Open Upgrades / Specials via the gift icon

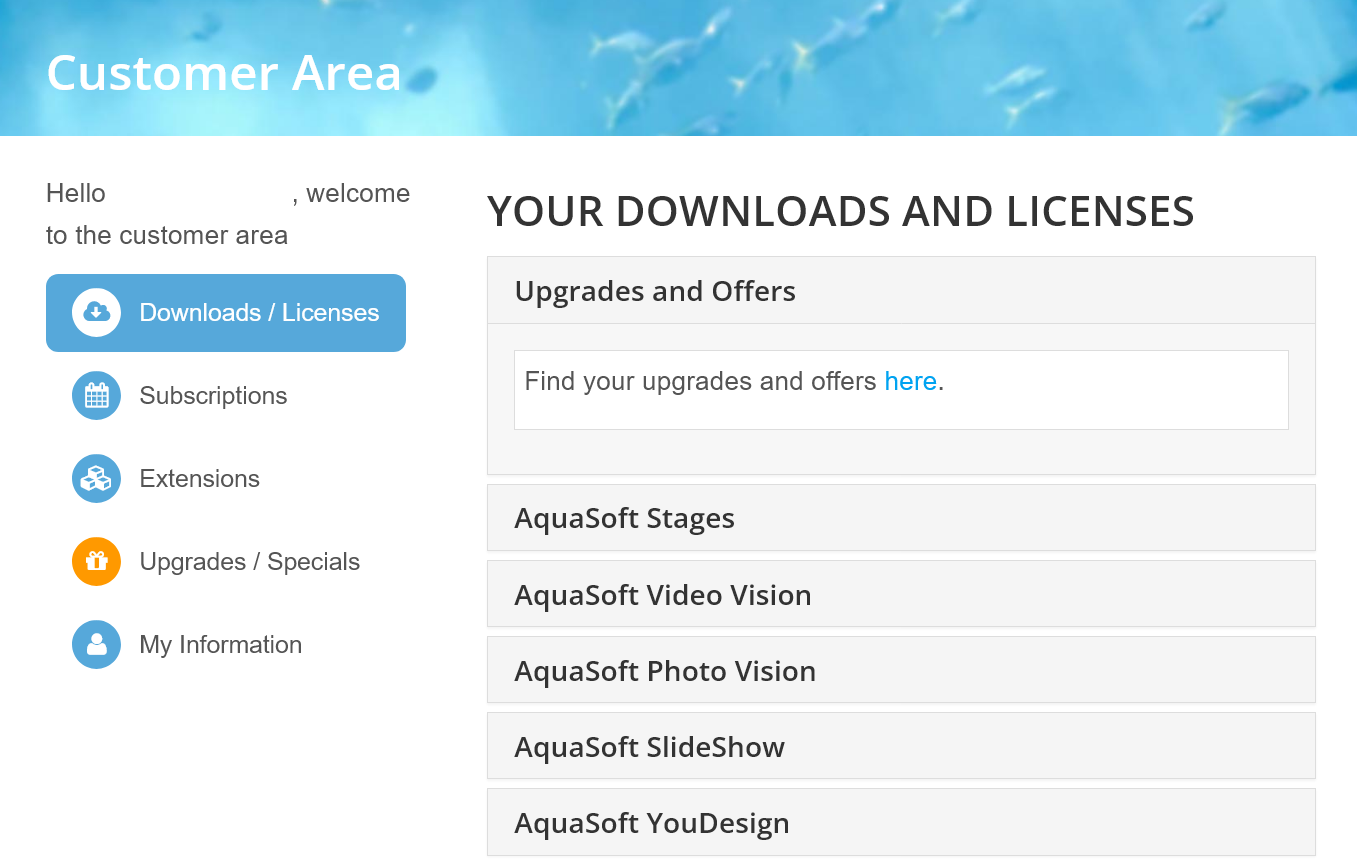click(95, 561)
